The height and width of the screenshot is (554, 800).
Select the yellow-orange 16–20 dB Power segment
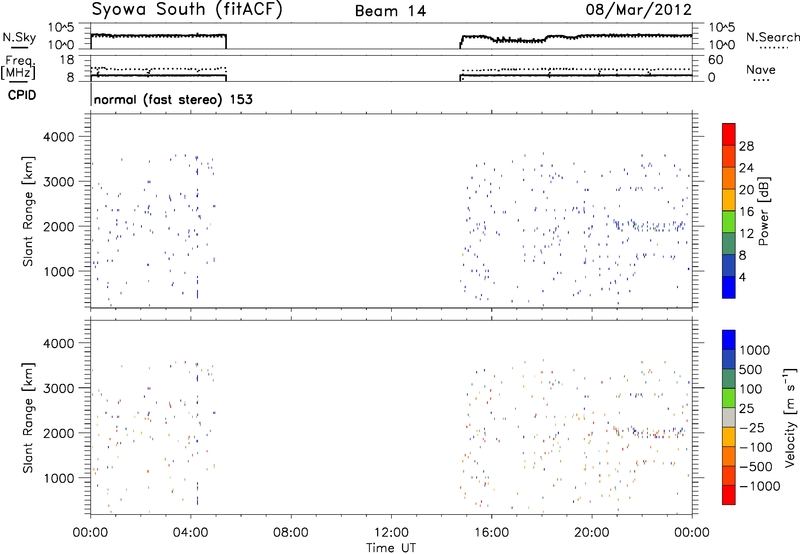click(729, 200)
